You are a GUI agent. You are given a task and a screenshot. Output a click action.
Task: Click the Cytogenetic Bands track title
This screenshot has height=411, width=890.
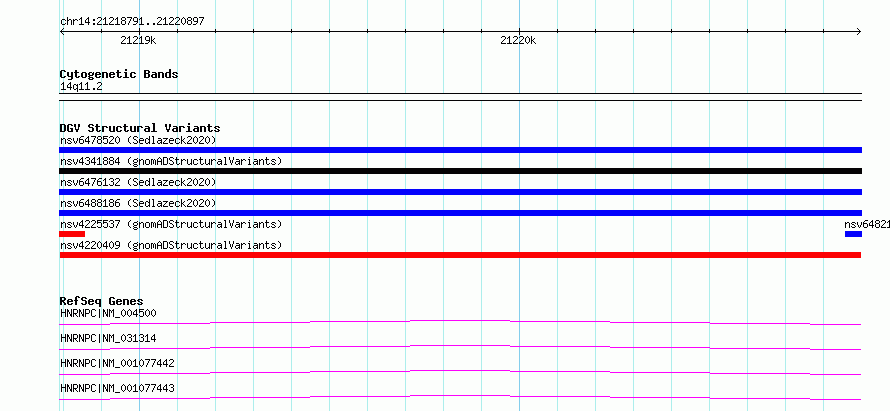coord(119,74)
